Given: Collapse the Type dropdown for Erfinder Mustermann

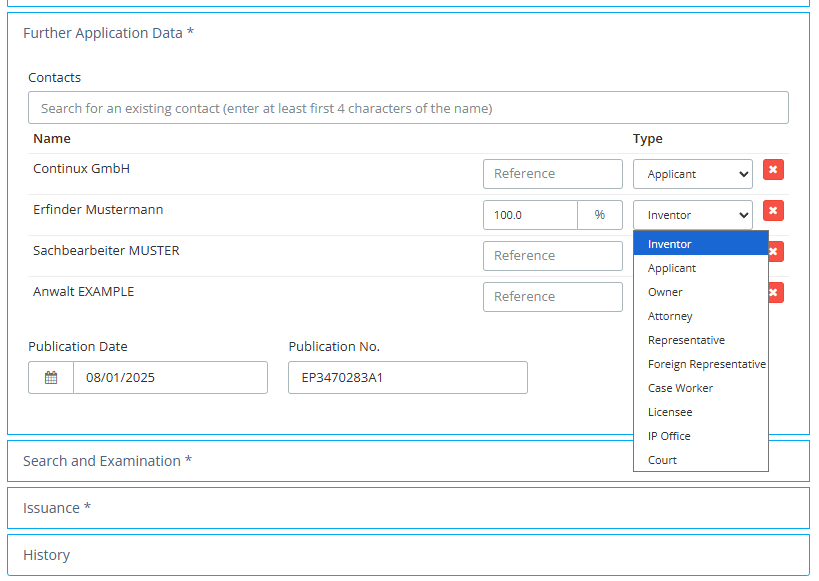Looking at the screenshot, I should coord(693,215).
